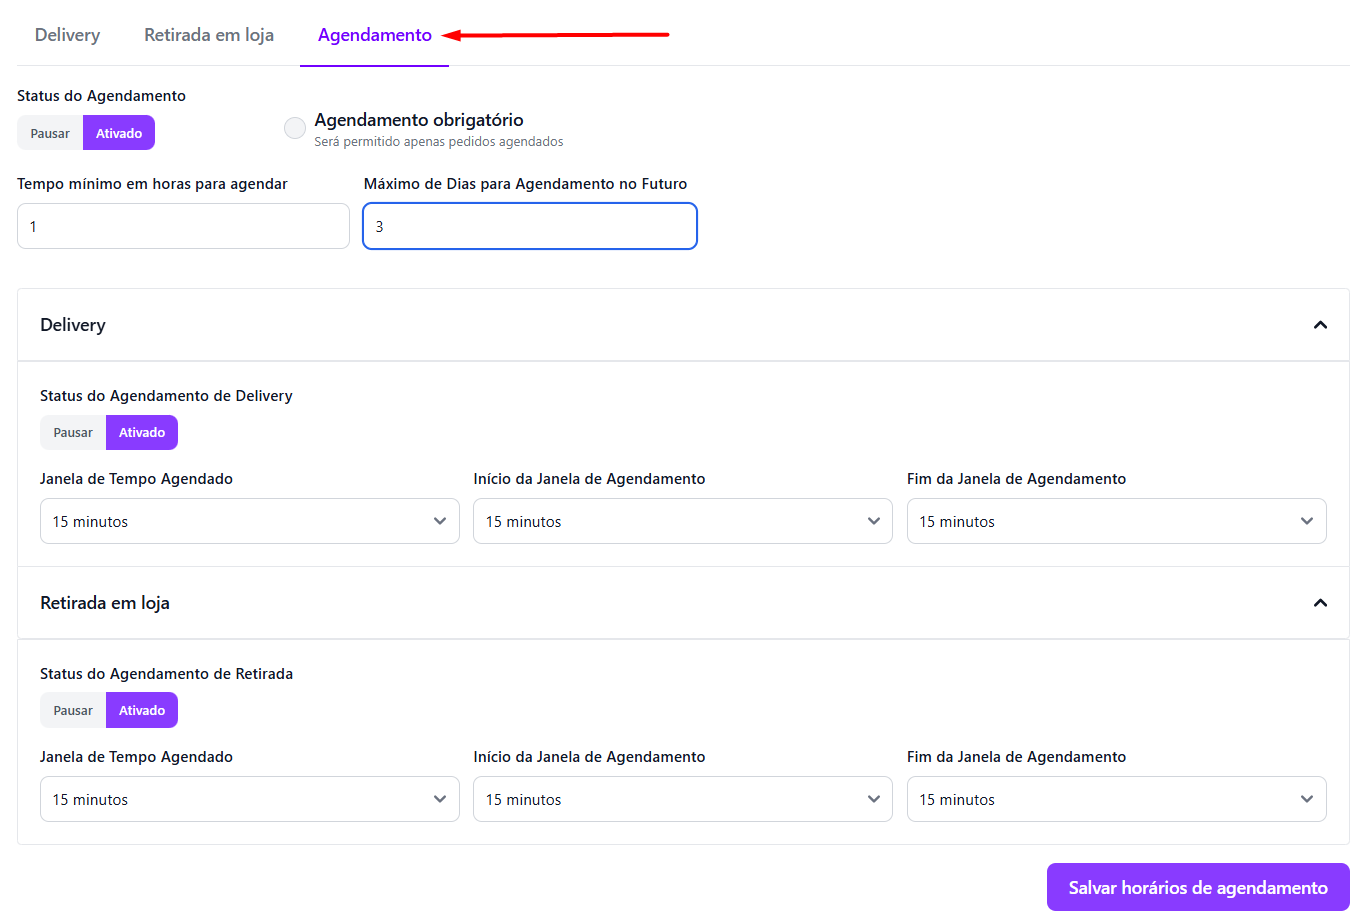The width and height of the screenshot is (1369, 923).
Task: Click the Tempo mínimo em horas field
Action: coord(183,226)
